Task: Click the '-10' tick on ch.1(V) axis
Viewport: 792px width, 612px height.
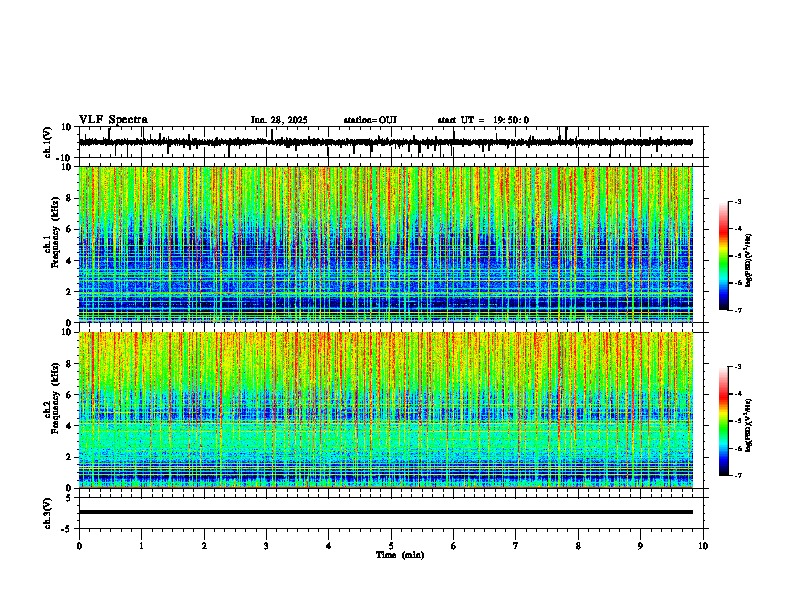Action: (x=64, y=158)
